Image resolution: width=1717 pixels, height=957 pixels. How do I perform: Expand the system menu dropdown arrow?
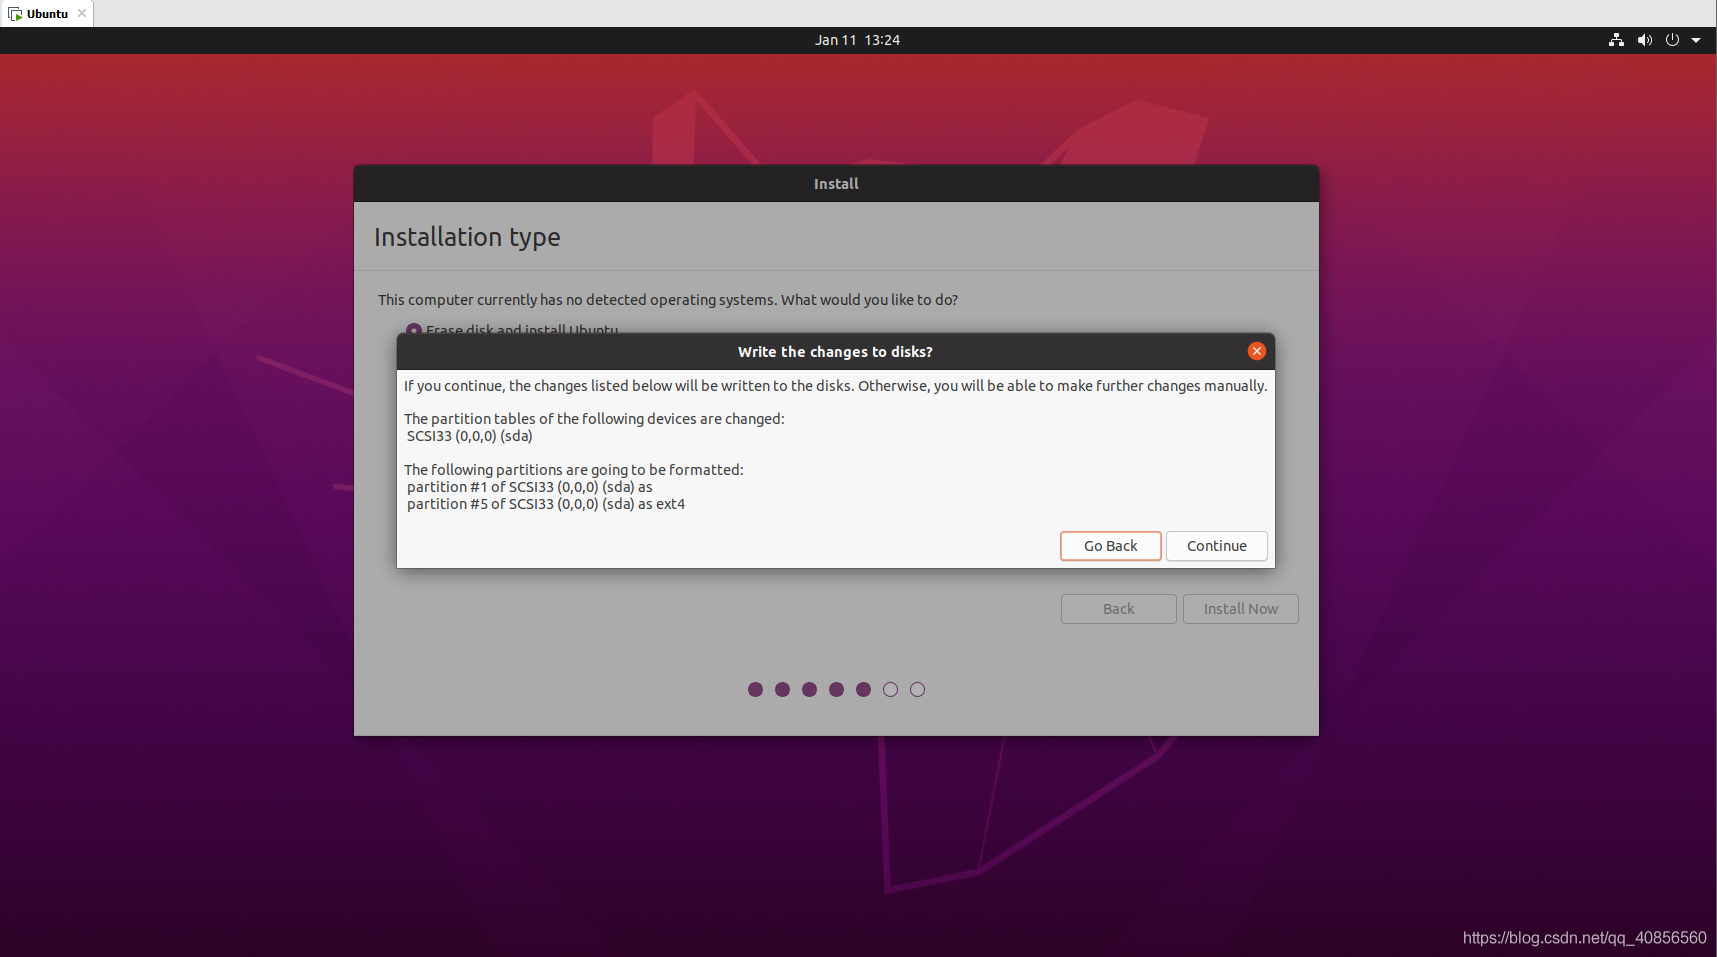[x=1696, y=40]
